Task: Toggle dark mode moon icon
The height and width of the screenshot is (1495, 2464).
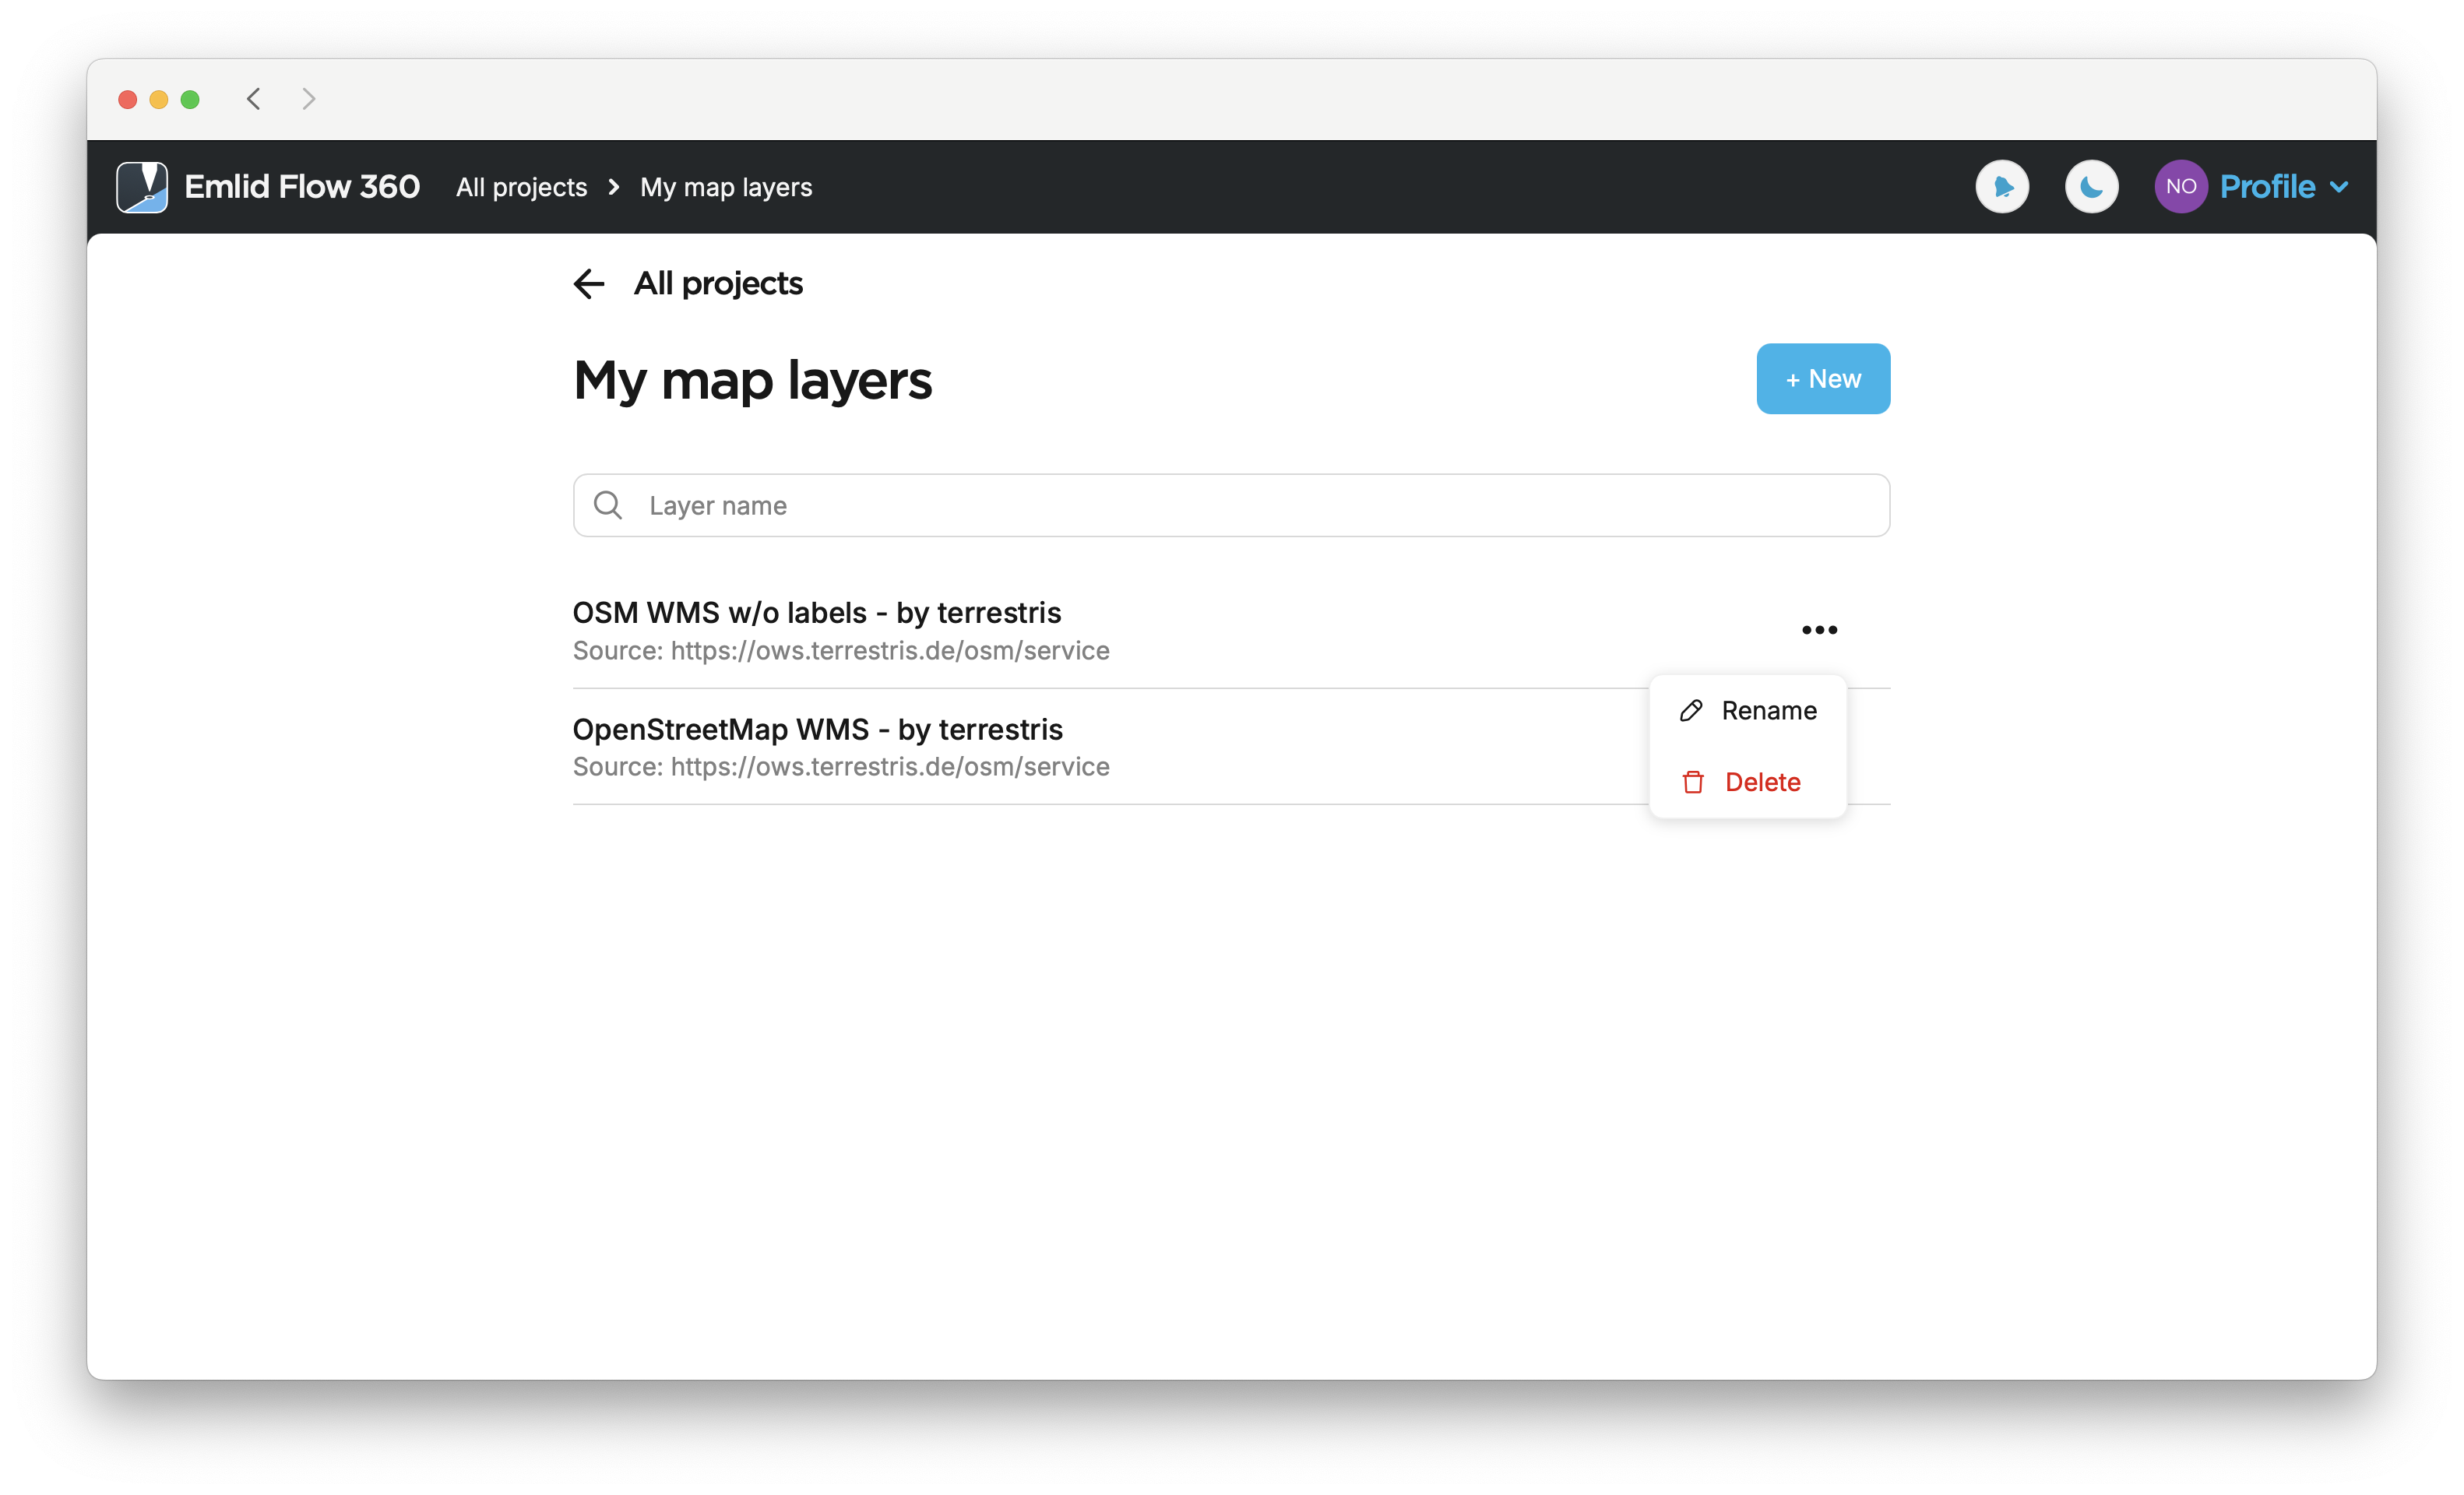Action: (2091, 187)
